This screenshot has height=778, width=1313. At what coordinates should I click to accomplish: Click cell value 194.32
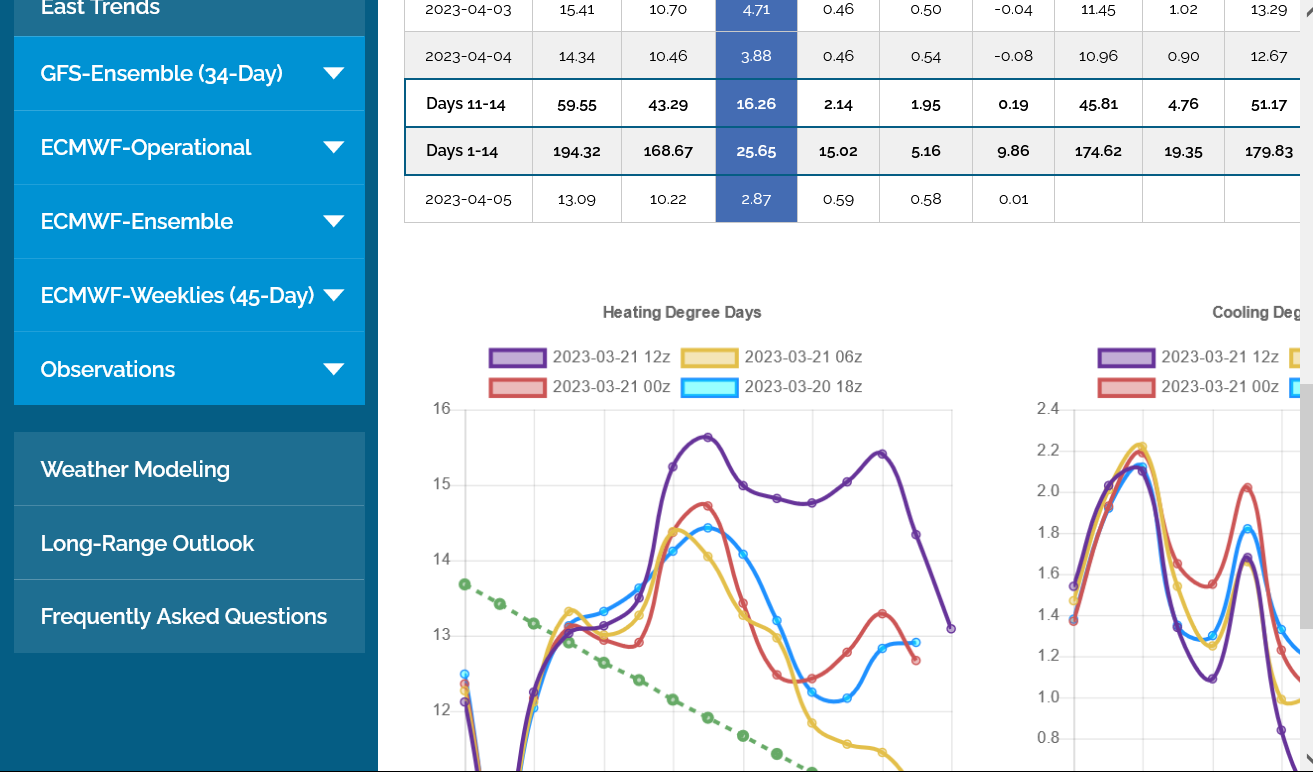(x=577, y=152)
